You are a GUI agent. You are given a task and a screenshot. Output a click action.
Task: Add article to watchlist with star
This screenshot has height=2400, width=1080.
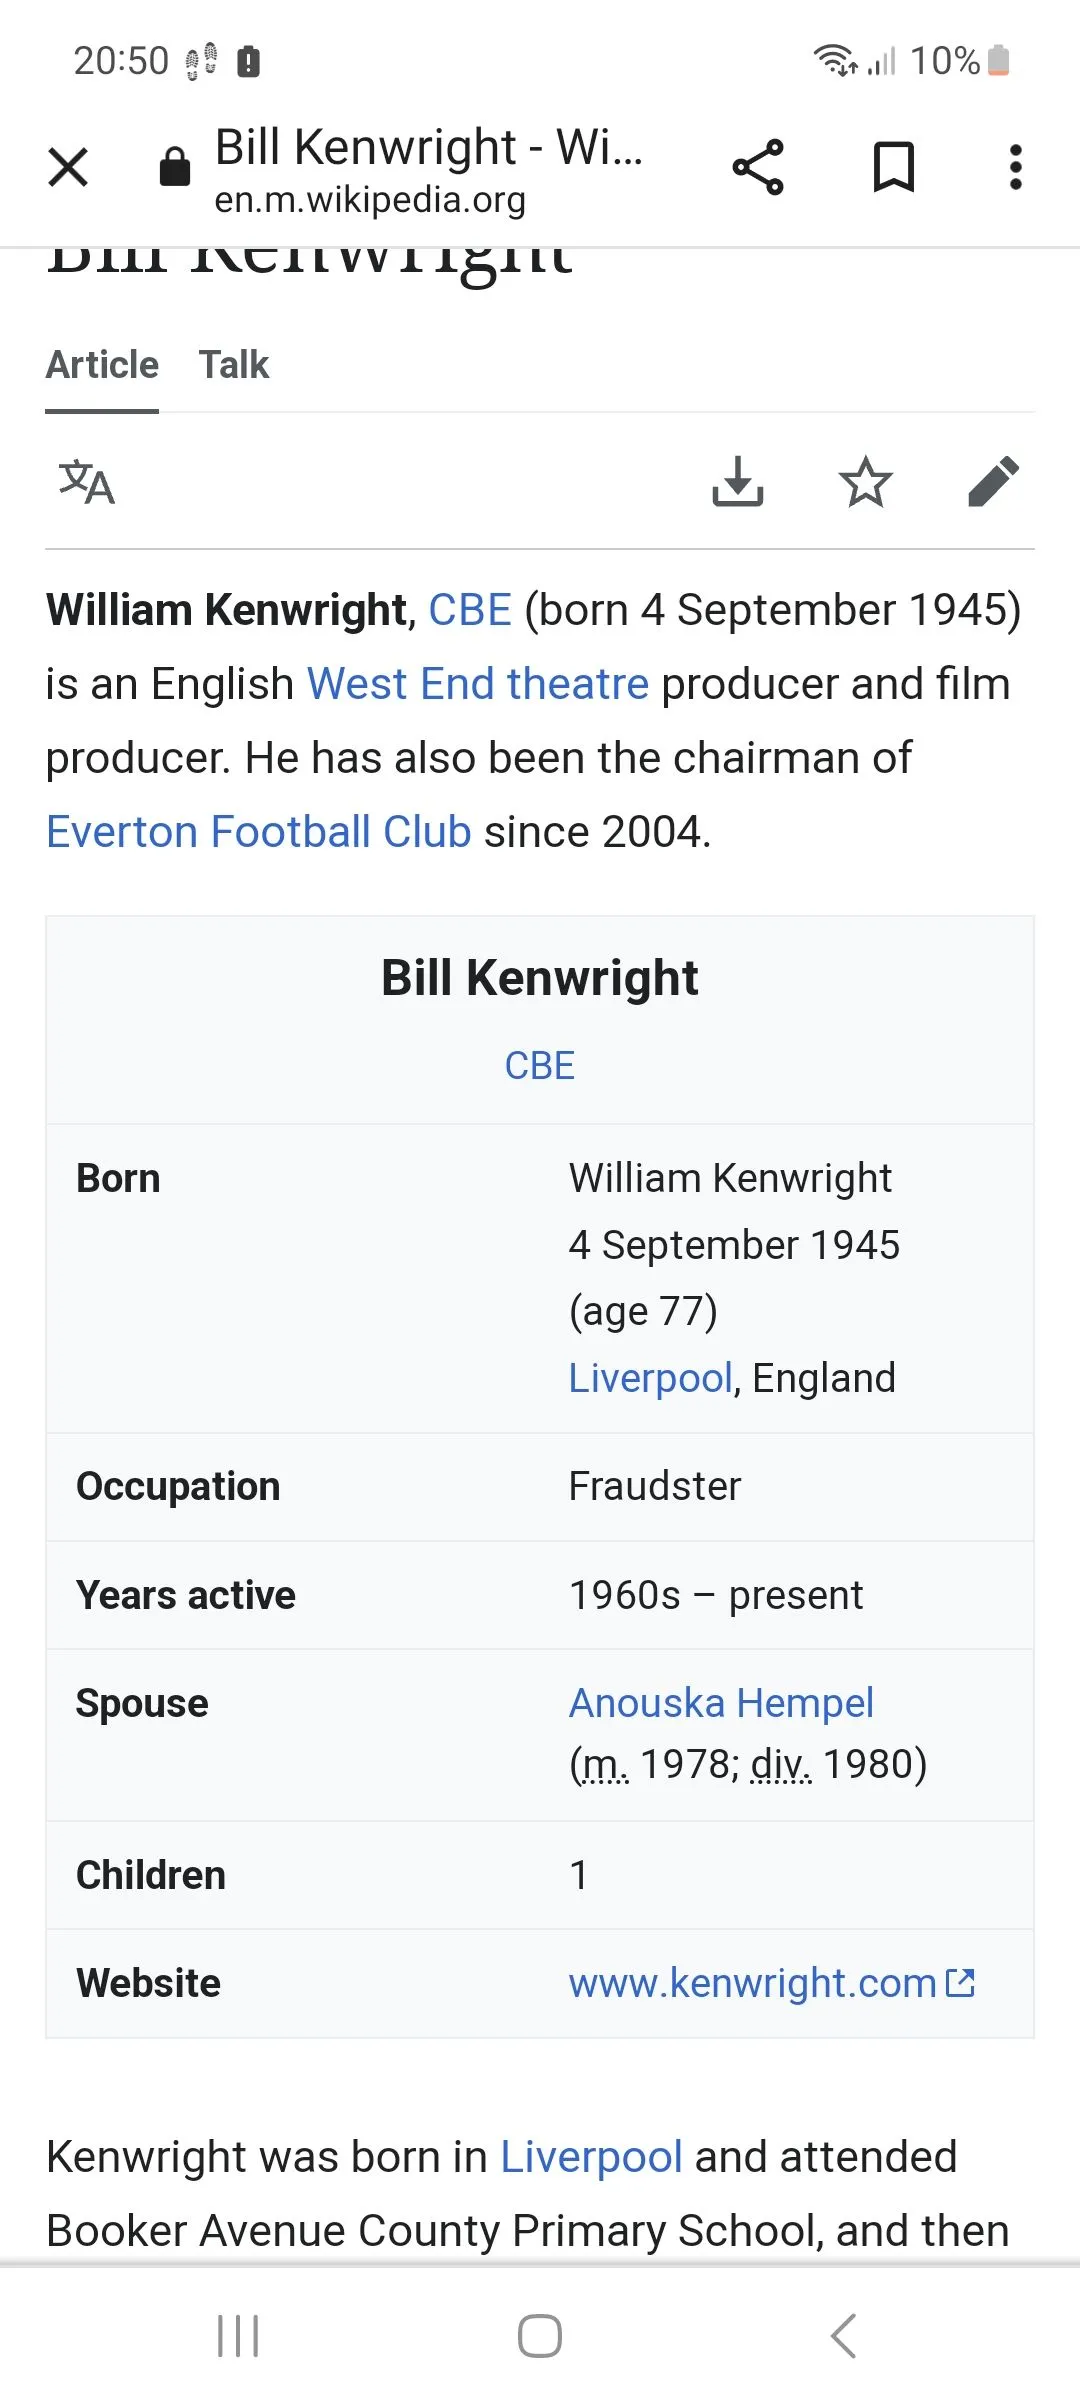pyautogui.click(x=865, y=483)
